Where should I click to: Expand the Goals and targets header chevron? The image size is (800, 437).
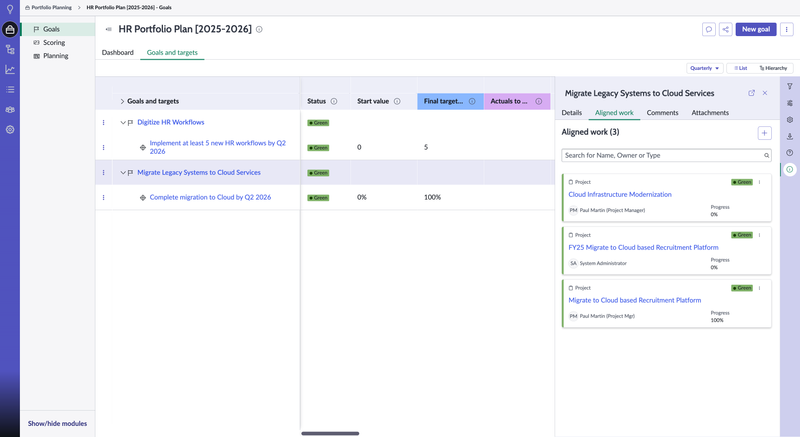pyautogui.click(x=122, y=101)
